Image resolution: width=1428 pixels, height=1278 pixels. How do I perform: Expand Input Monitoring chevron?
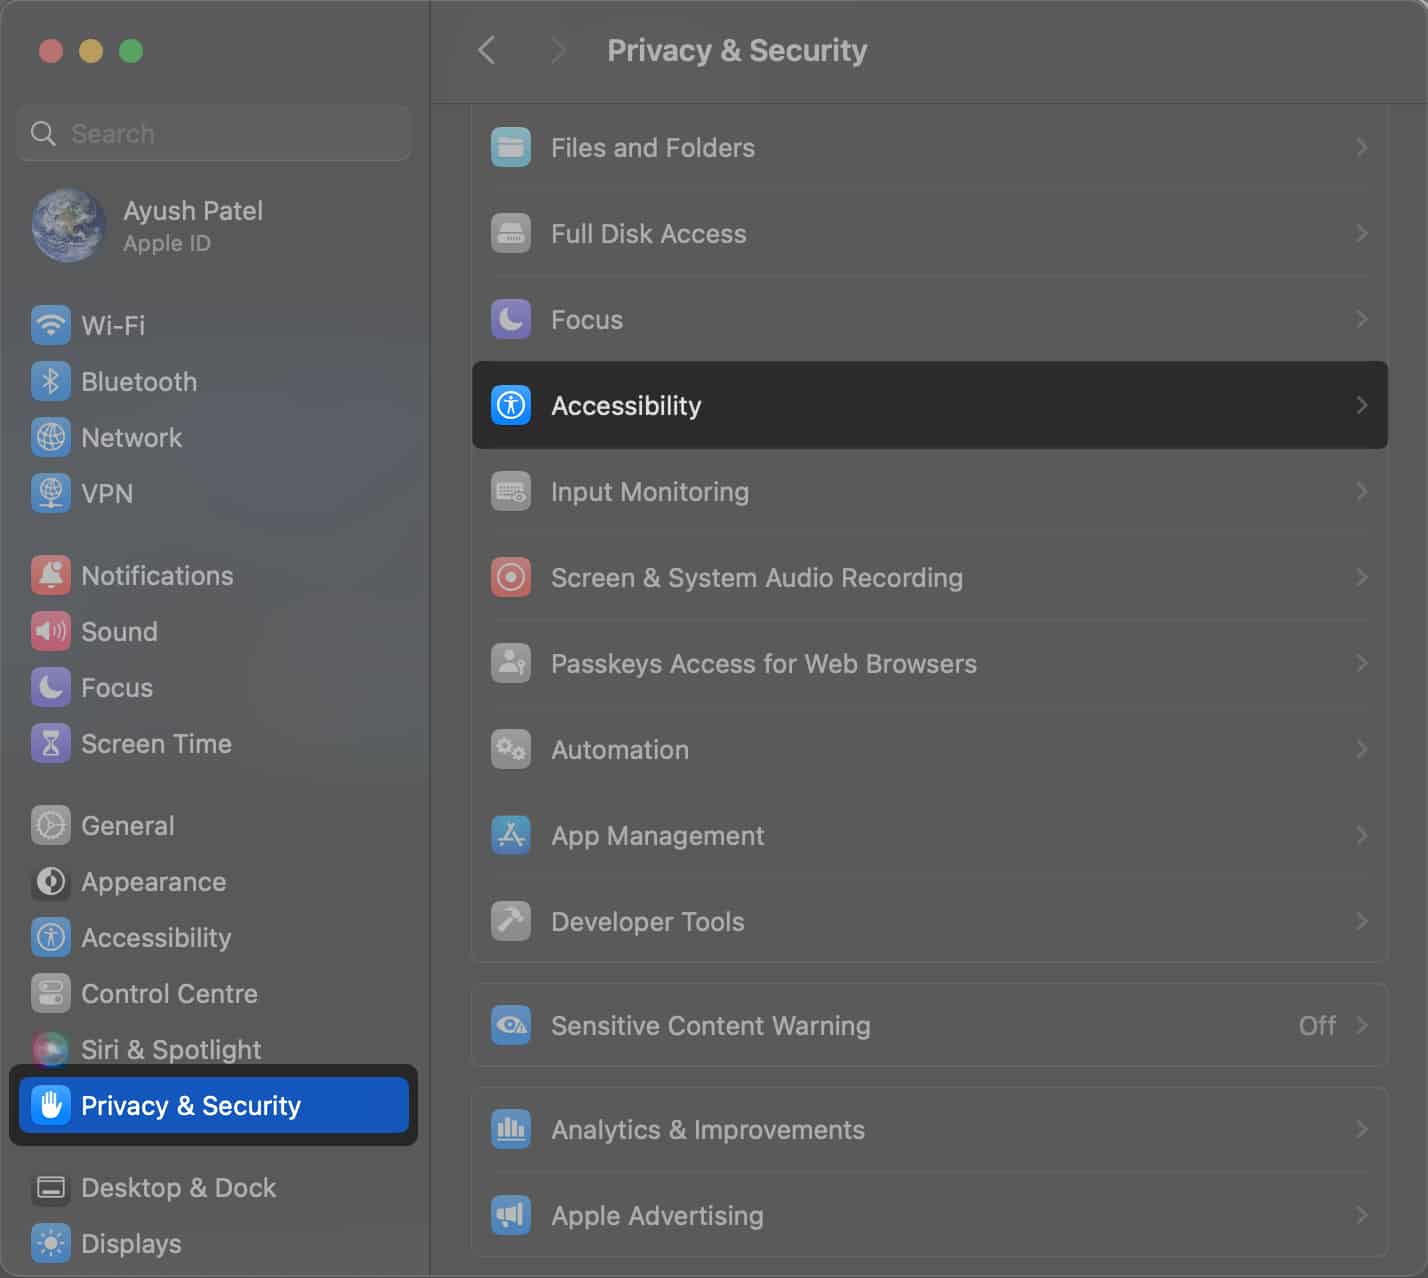[1361, 491]
